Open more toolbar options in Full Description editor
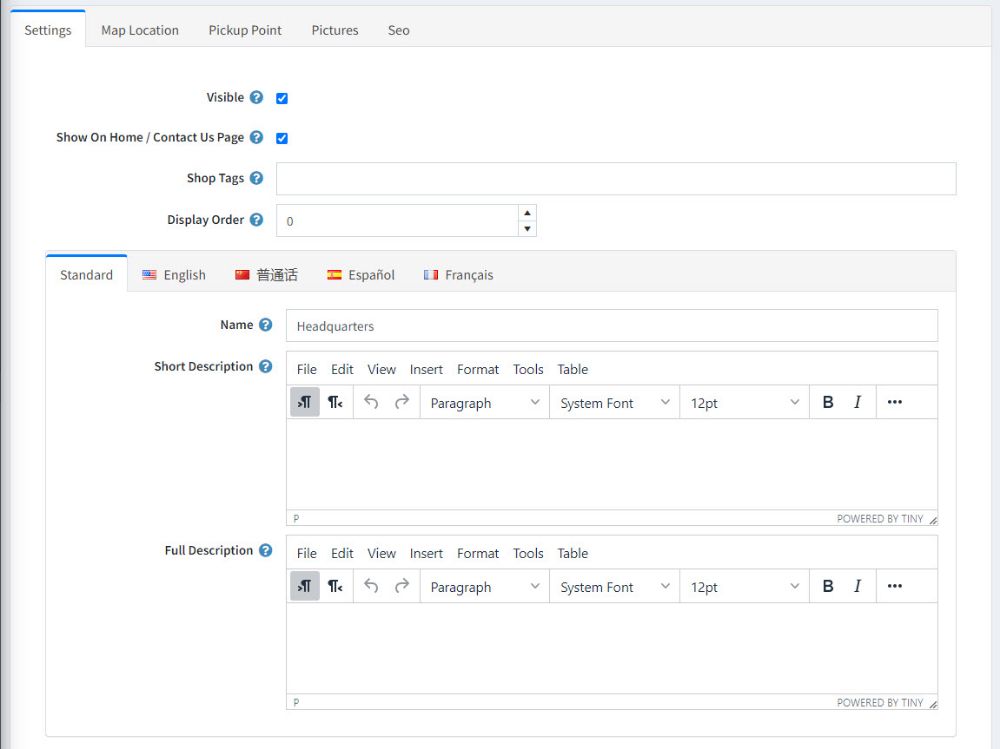This screenshot has height=749, width=1000. [895, 586]
